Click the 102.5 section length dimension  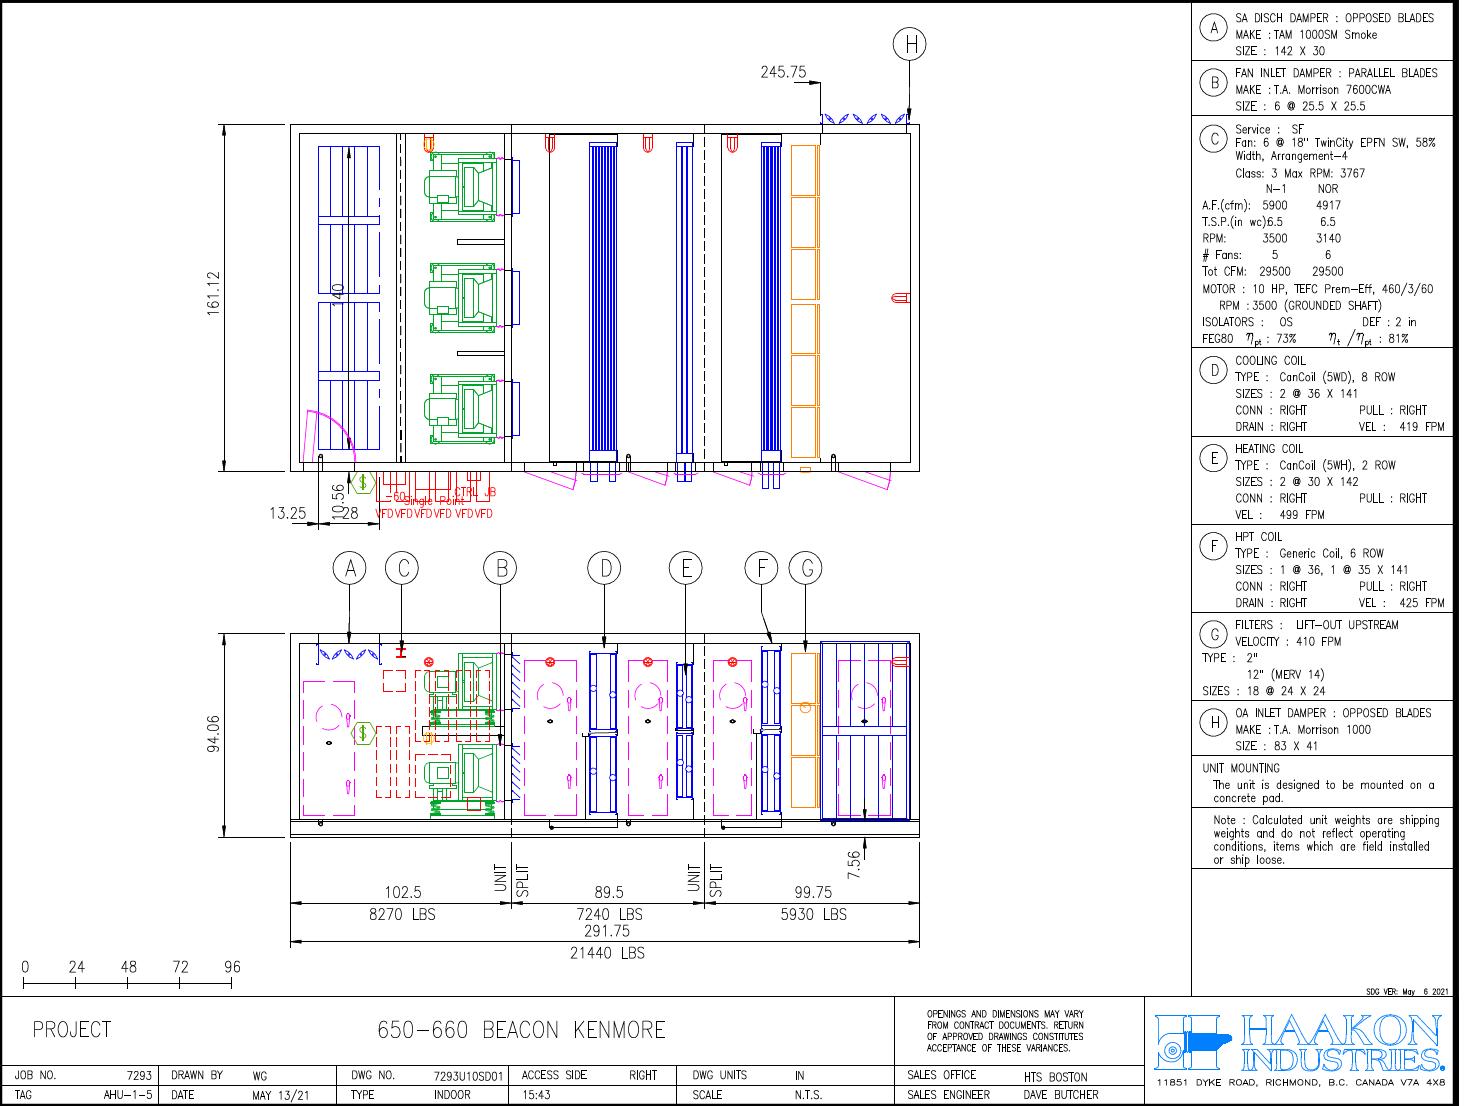pos(403,892)
